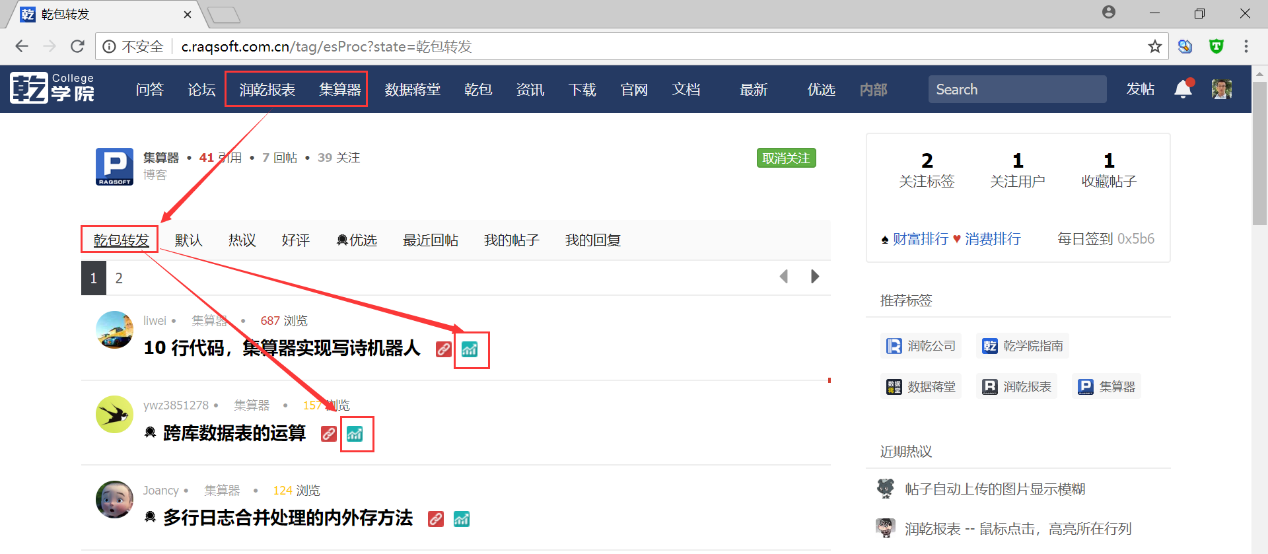Select the 优选 filter tab

click(x=356, y=240)
